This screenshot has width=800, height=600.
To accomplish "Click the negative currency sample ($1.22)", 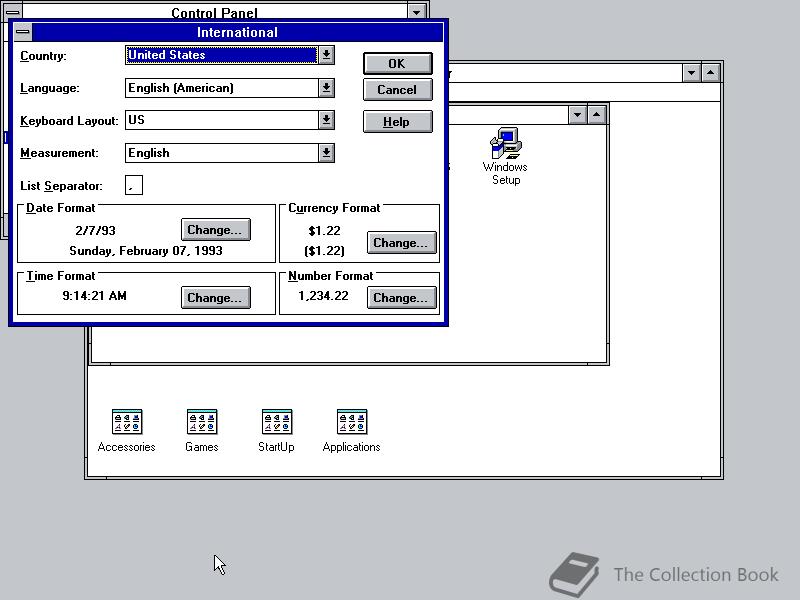I will [324, 251].
